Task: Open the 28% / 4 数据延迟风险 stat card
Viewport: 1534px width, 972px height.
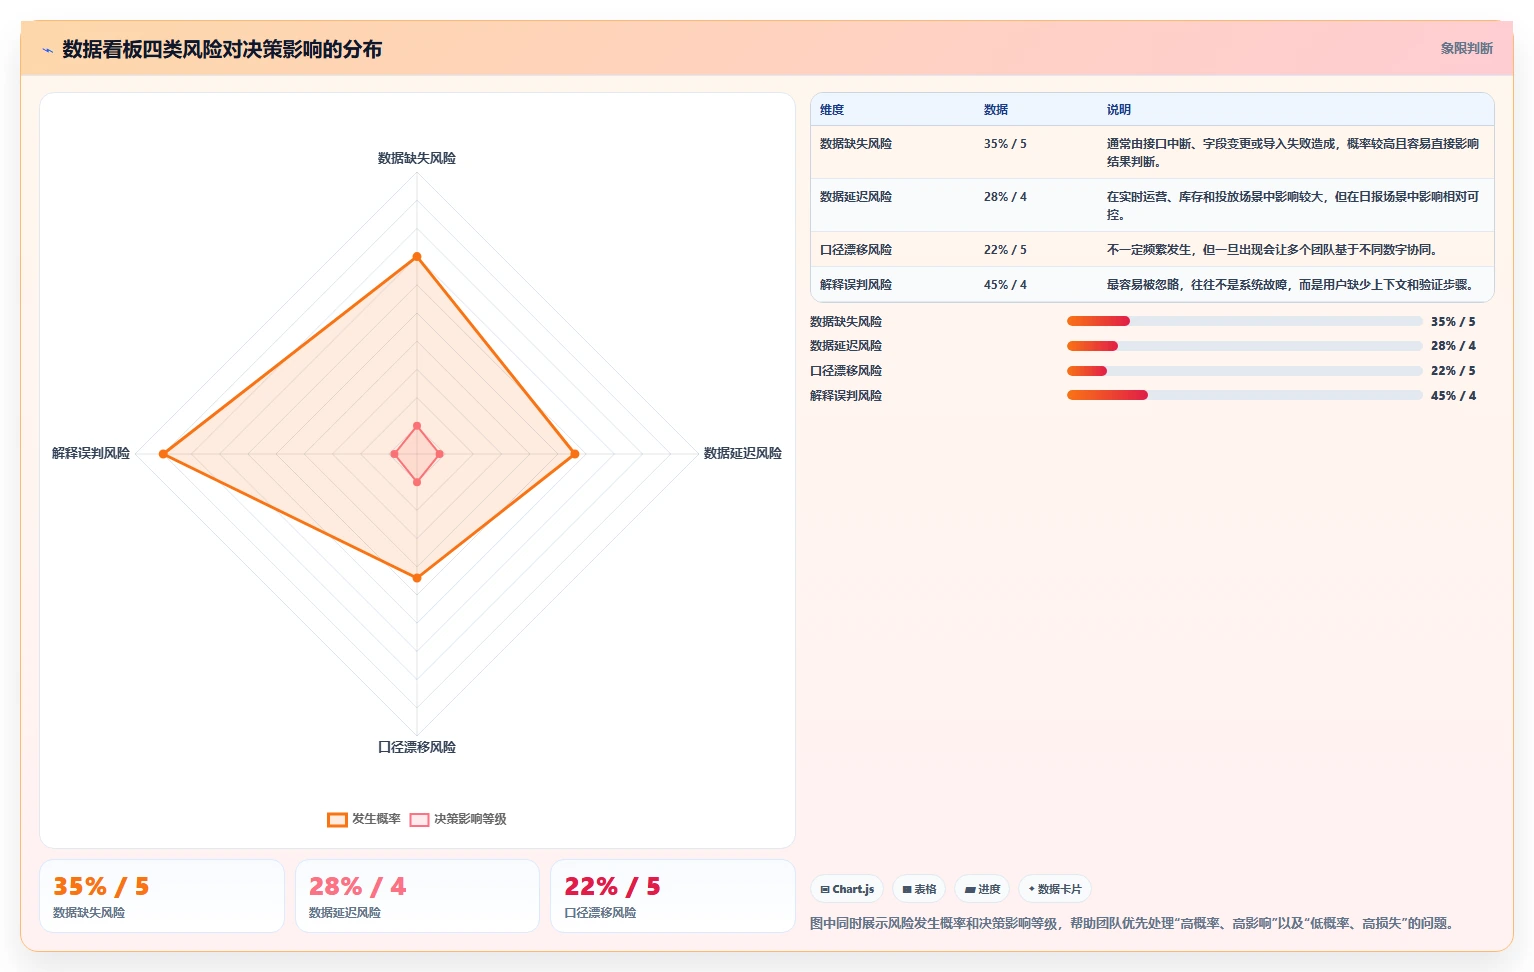Action: [417, 896]
